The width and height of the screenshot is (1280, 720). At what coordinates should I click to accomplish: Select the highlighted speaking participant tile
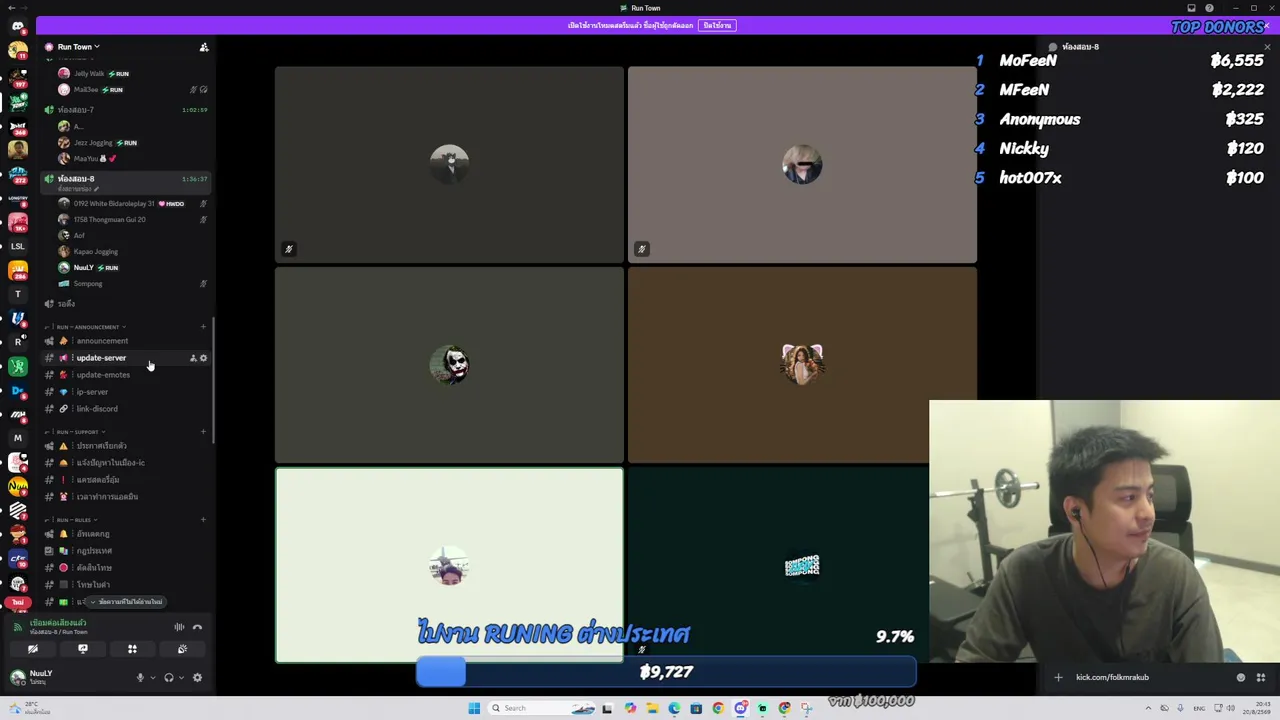[x=449, y=565]
